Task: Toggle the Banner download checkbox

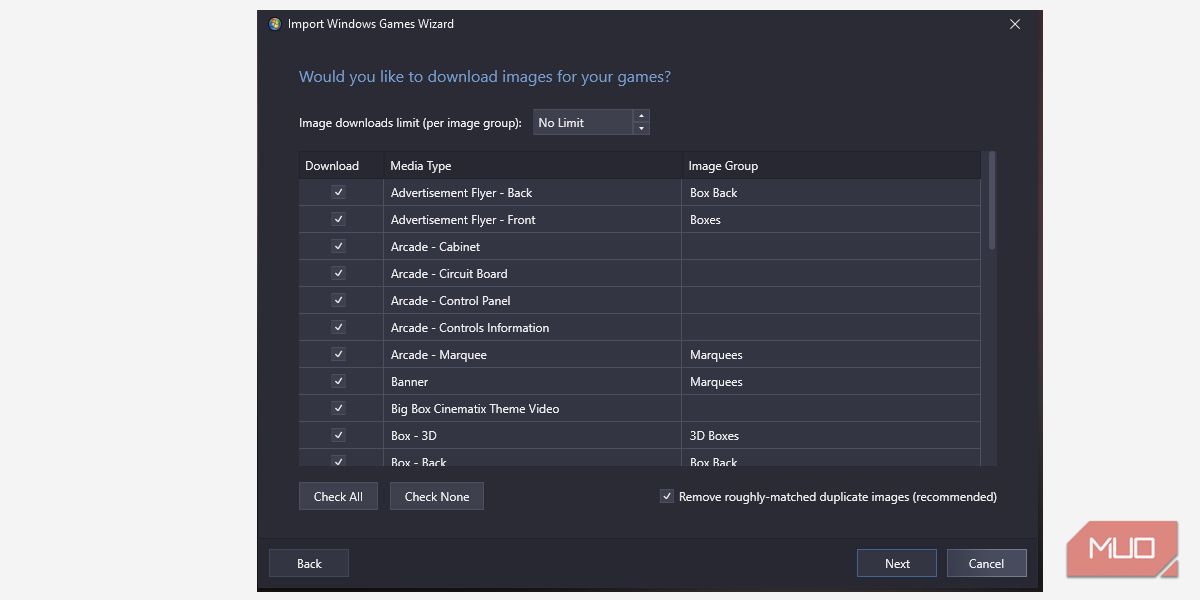Action: pos(338,381)
